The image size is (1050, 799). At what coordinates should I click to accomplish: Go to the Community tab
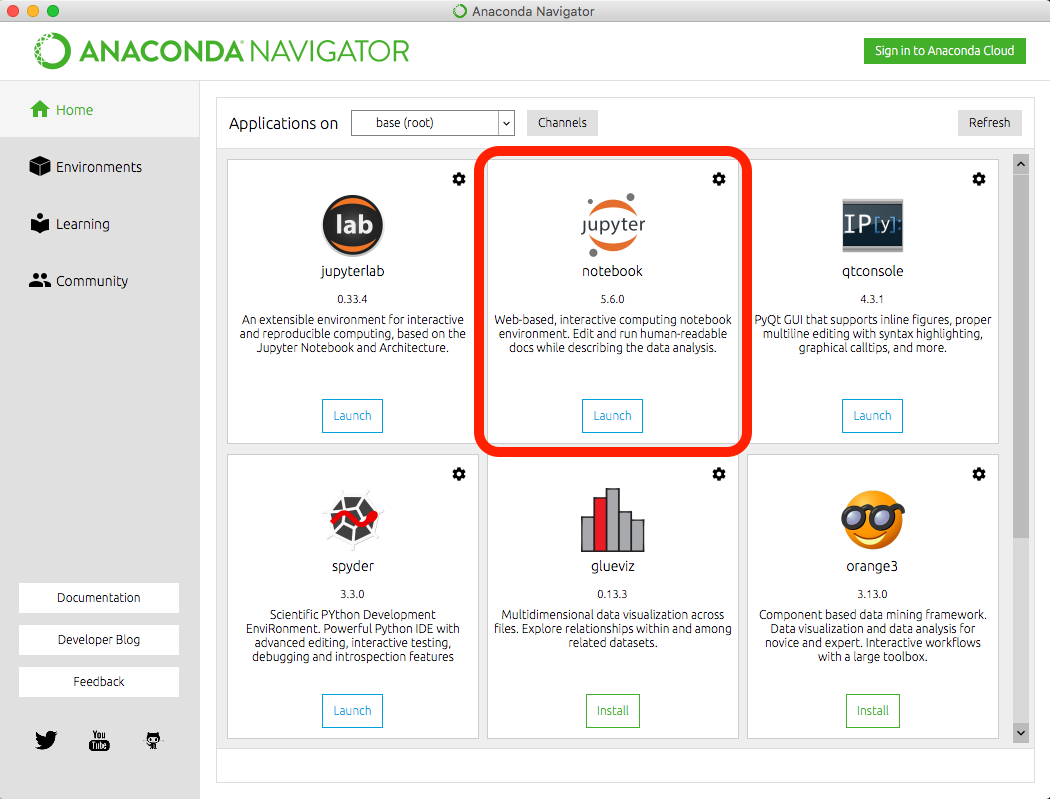click(x=92, y=281)
